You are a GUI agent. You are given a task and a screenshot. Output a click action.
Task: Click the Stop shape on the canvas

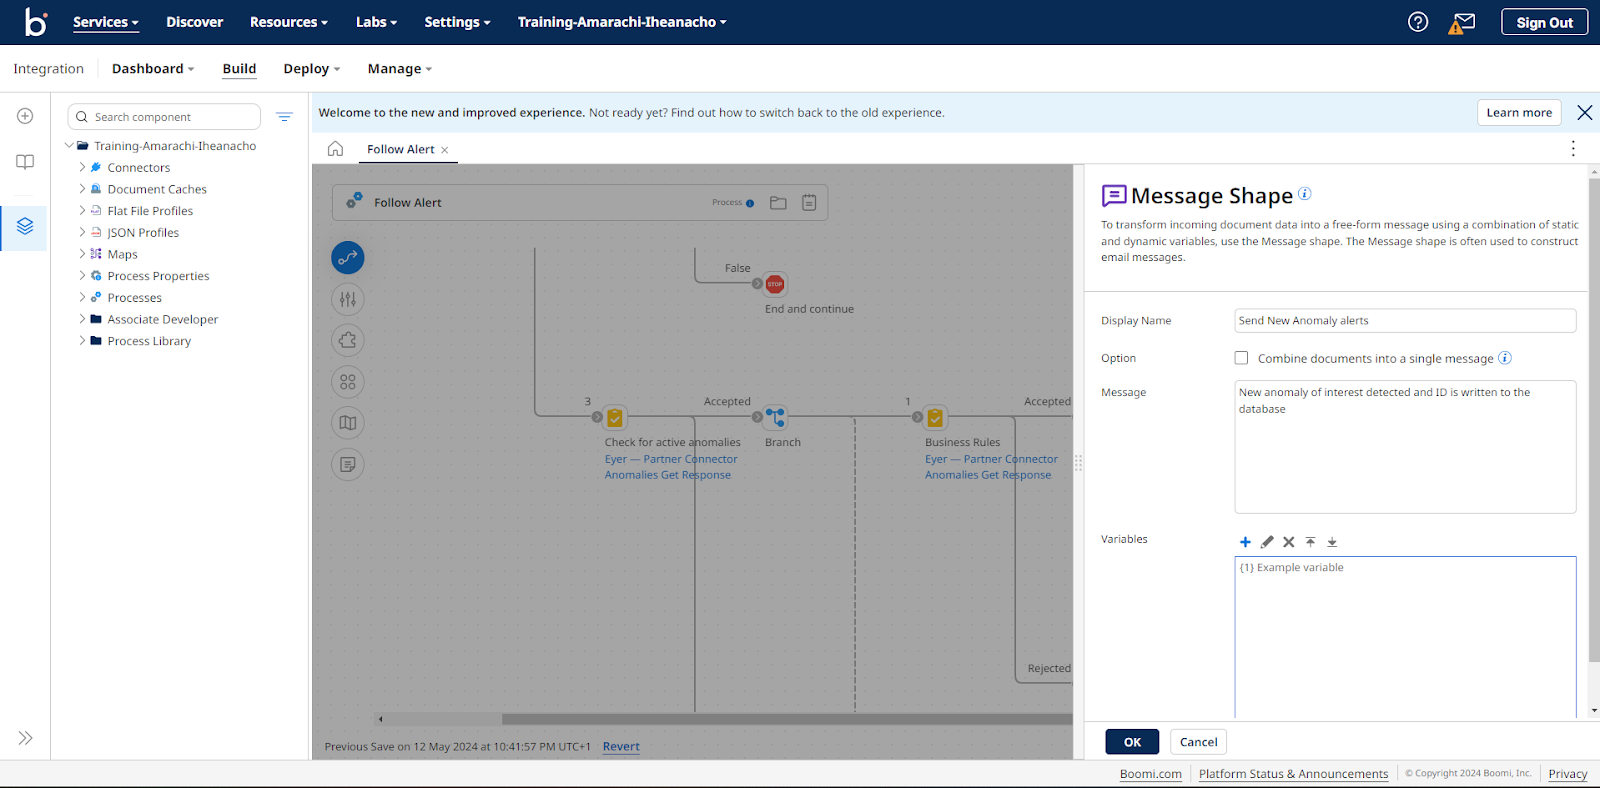775,284
